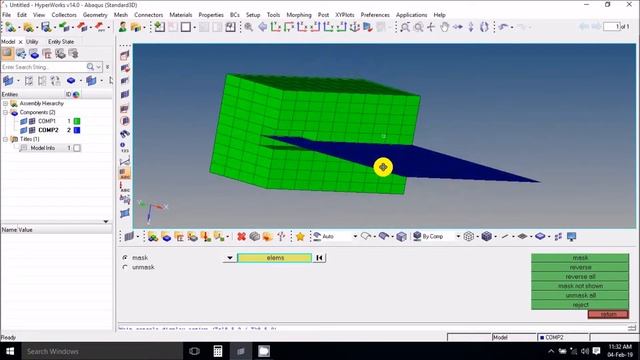640x360 pixels.
Task: Open the Preferences menu
Action: [x=375, y=15]
